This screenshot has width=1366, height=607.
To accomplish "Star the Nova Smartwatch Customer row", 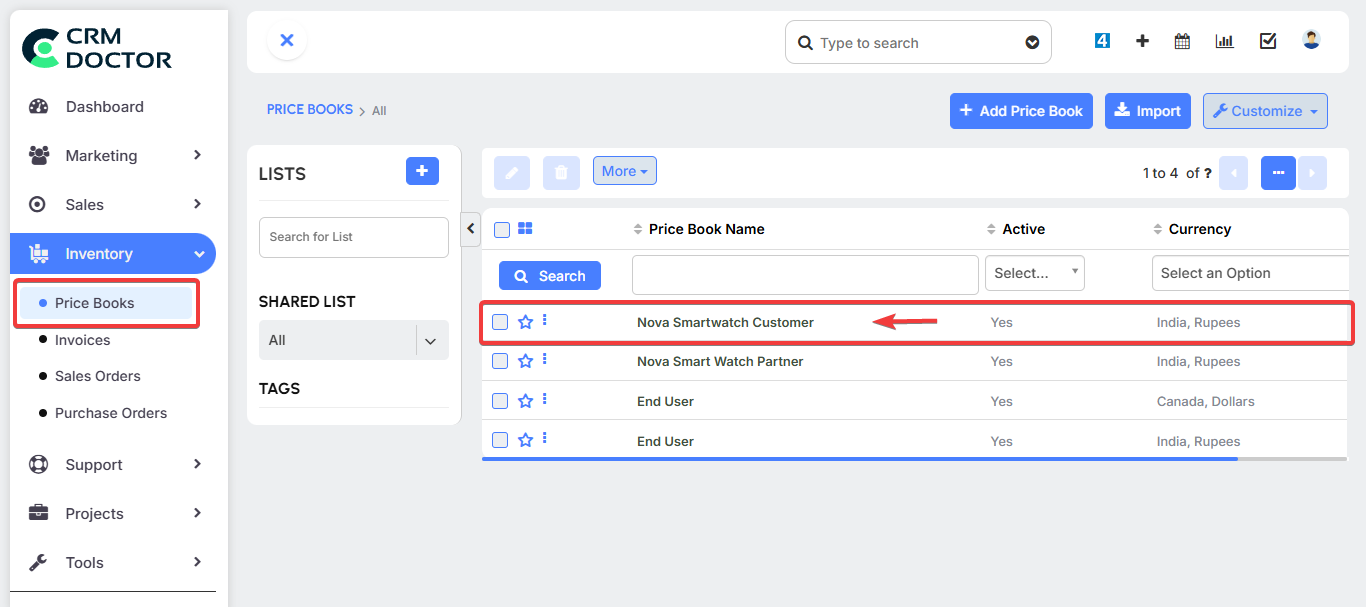I will click(525, 322).
